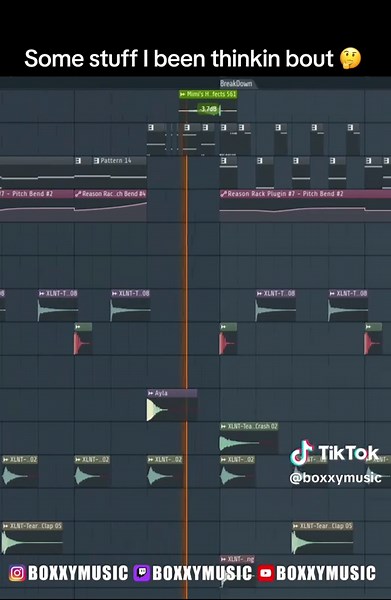Click the 3.7dB volume handle on Mimi's clip

pyautogui.click(x=209, y=109)
